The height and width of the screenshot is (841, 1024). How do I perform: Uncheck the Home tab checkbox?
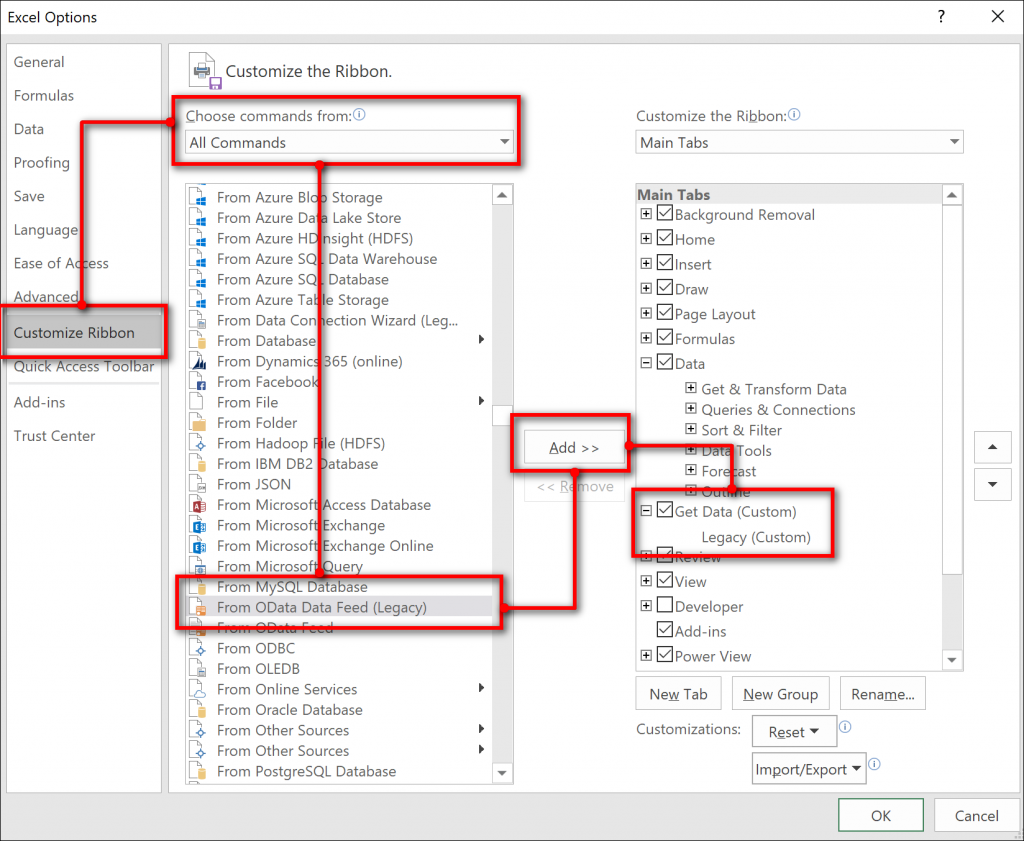tap(665, 238)
